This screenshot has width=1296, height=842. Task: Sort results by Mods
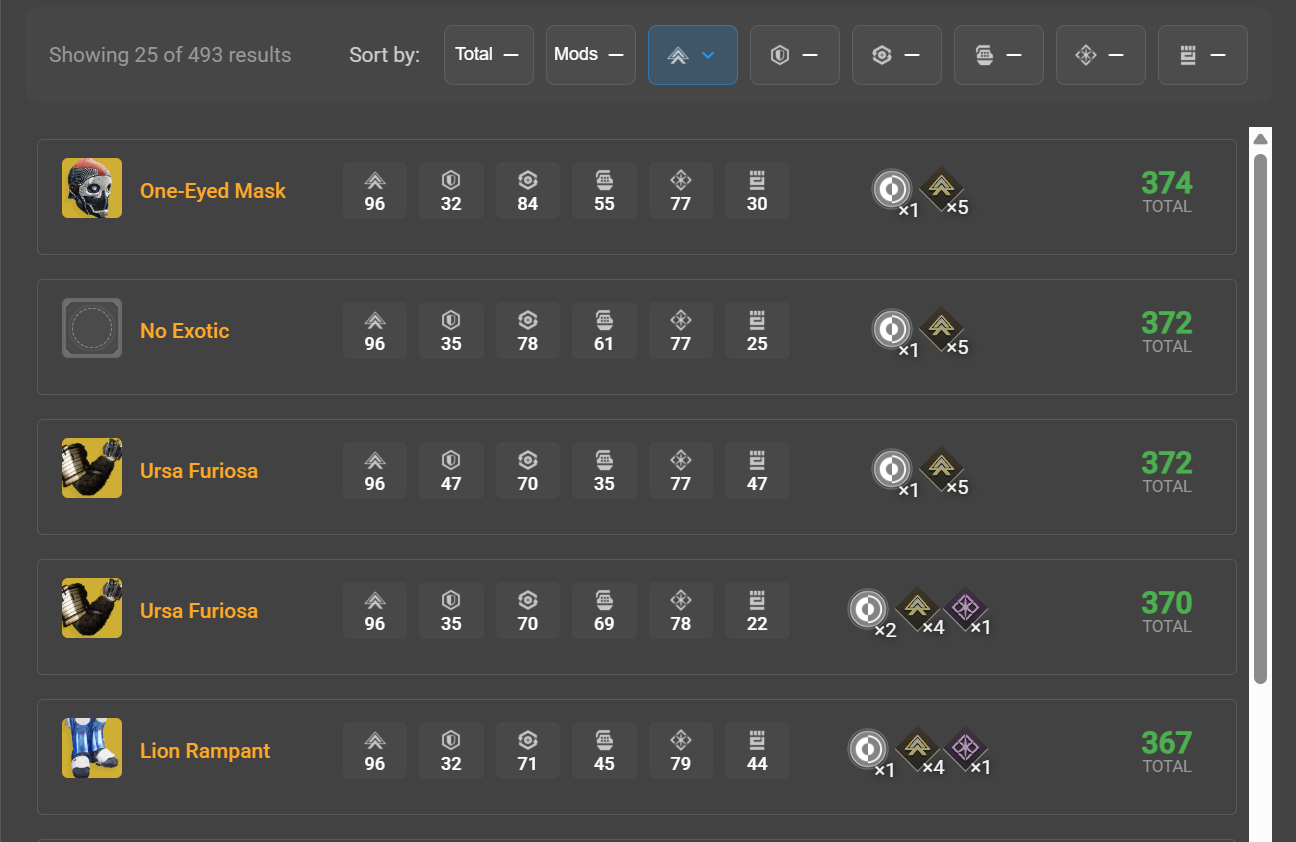pos(590,55)
